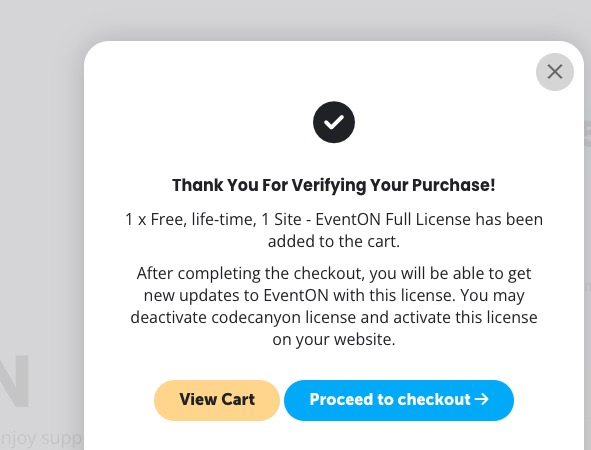Click the arrow in the checkout button

pos(482,399)
